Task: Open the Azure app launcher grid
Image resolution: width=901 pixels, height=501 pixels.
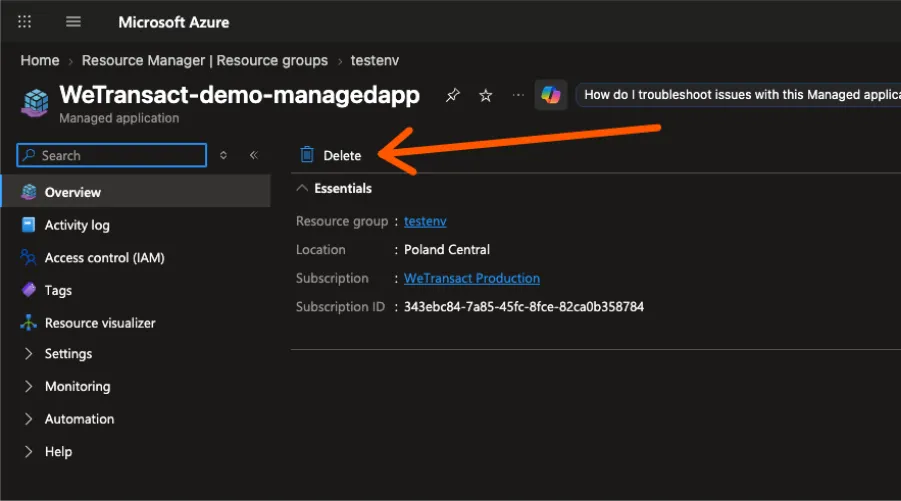Action: 24,22
